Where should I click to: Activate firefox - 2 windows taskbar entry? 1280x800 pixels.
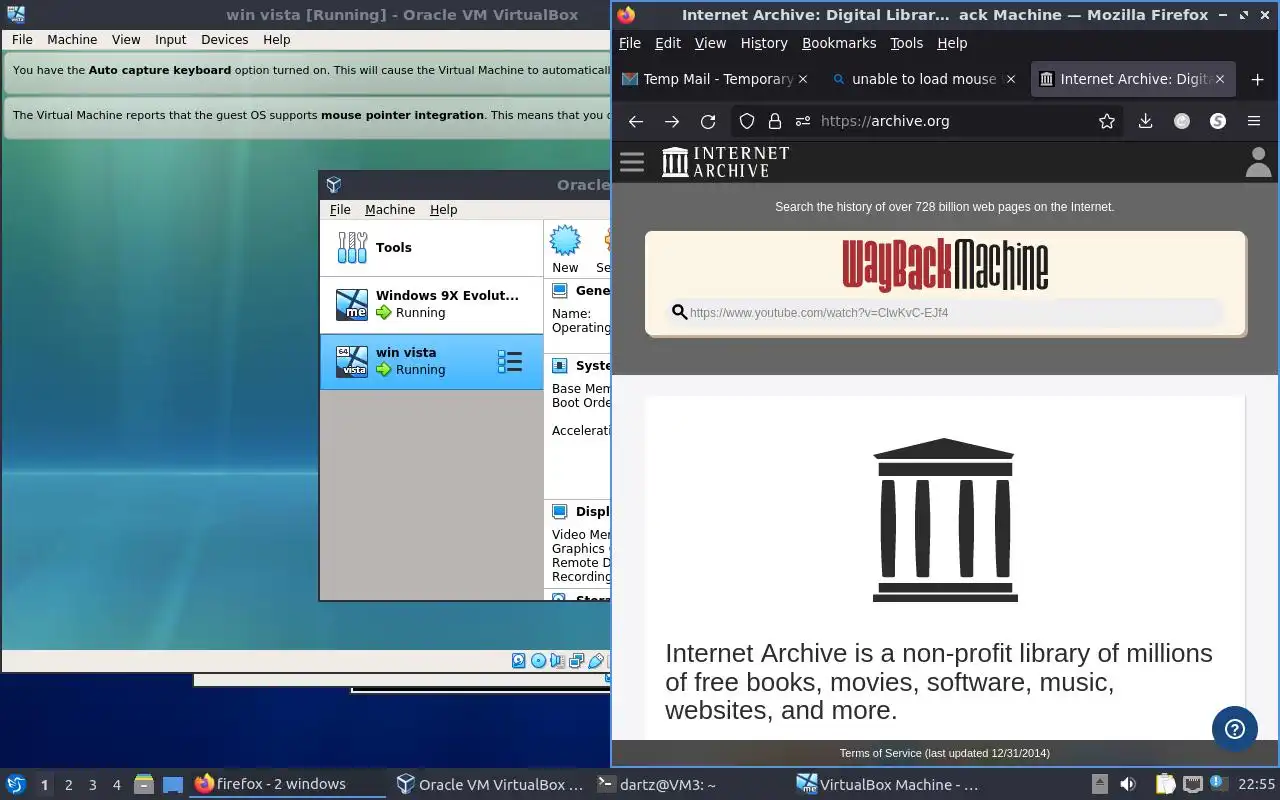tap(287, 784)
